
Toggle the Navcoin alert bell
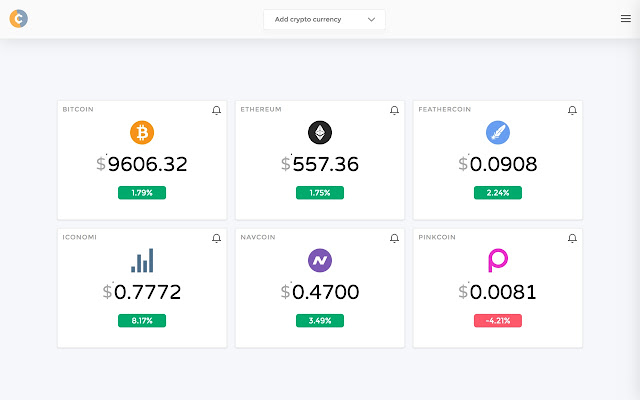pos(394,238)
